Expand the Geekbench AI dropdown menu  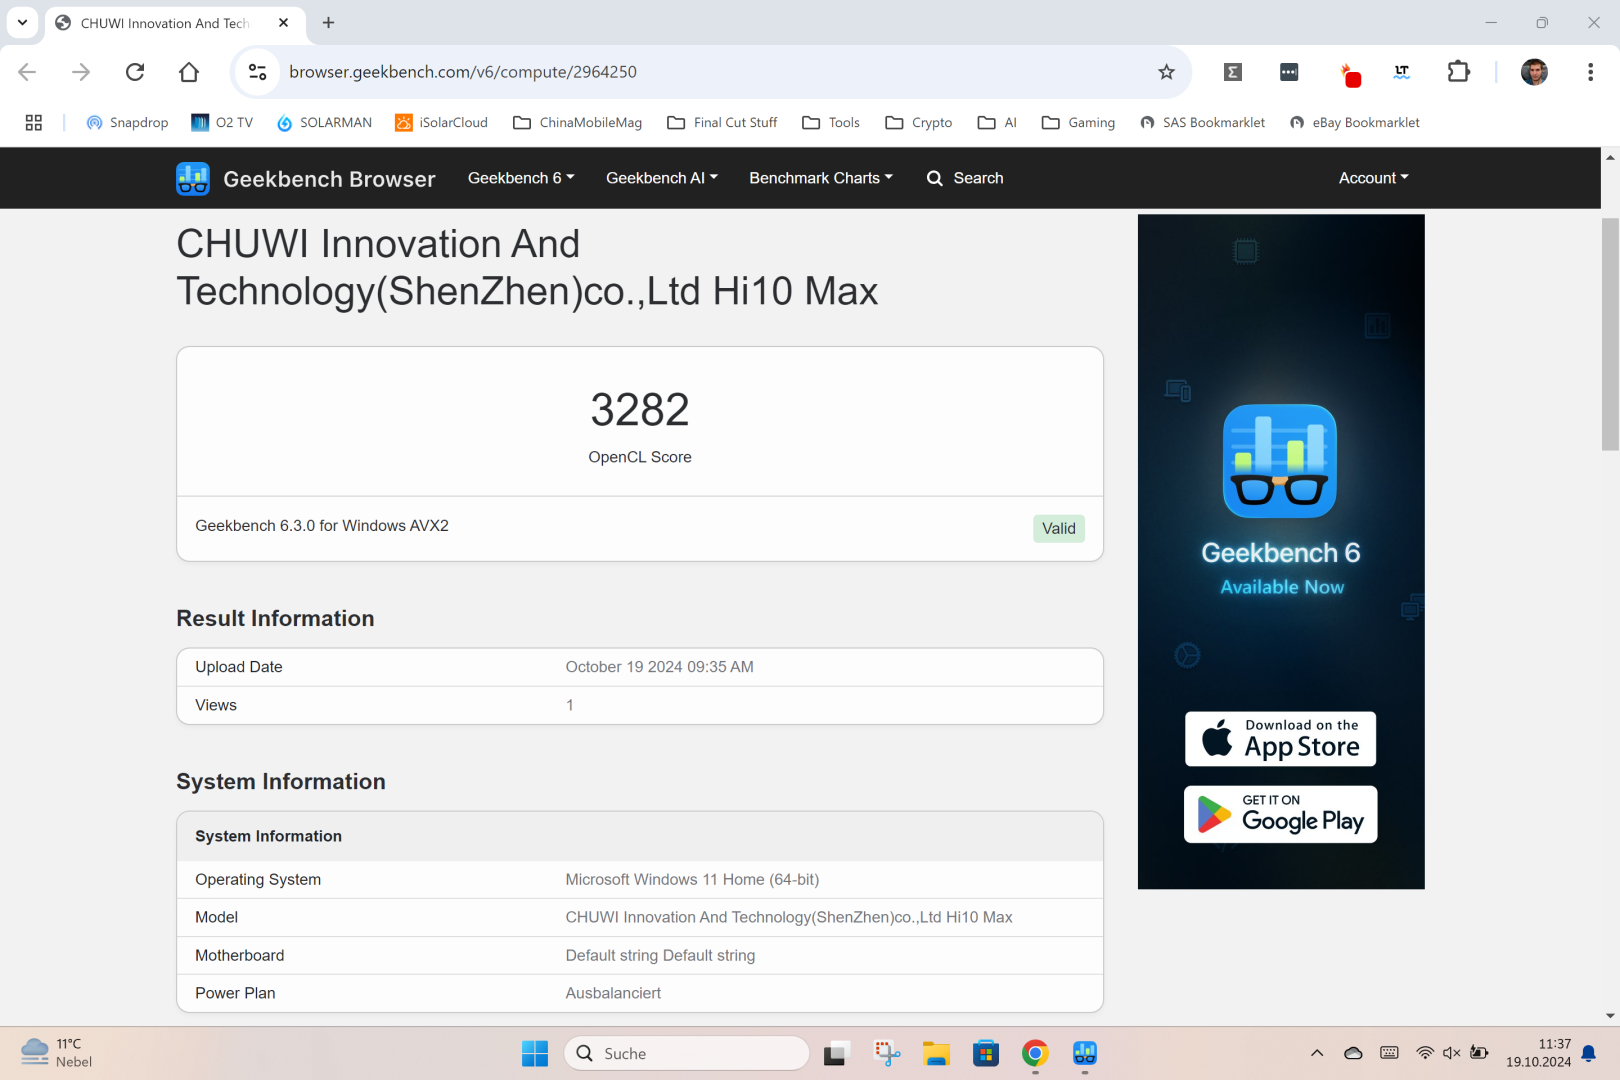pyautogui.click(x=662, y=178)
